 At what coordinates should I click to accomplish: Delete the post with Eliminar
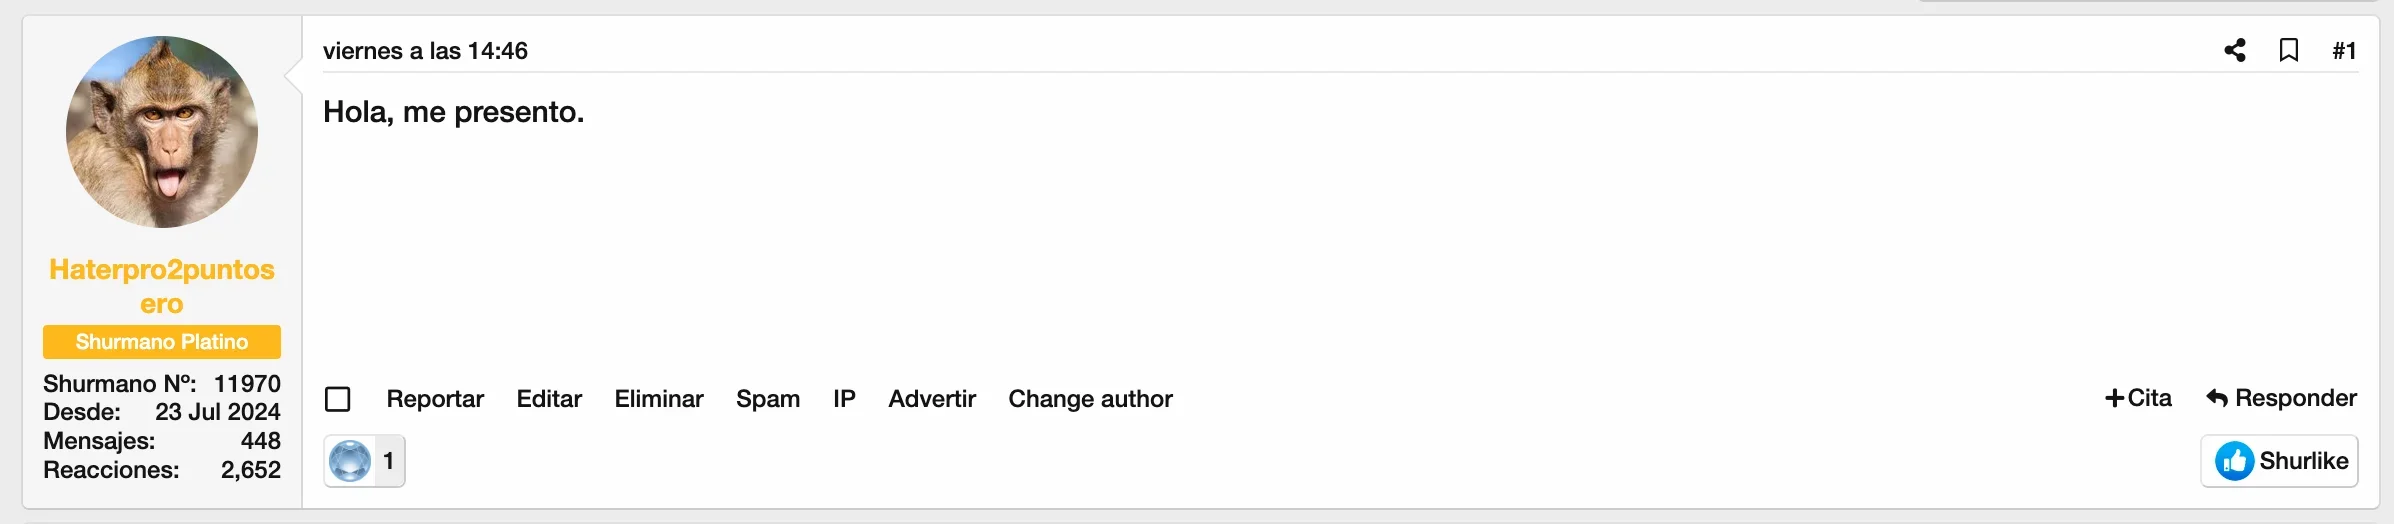click(659, 399)
